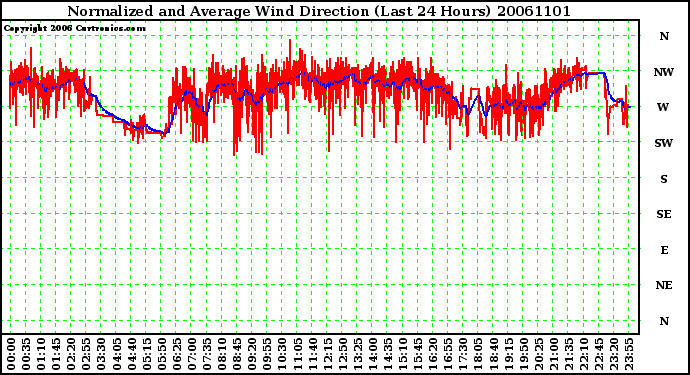Click the 07:35 time axis label
690x375 pixels.
click(206, 355)
